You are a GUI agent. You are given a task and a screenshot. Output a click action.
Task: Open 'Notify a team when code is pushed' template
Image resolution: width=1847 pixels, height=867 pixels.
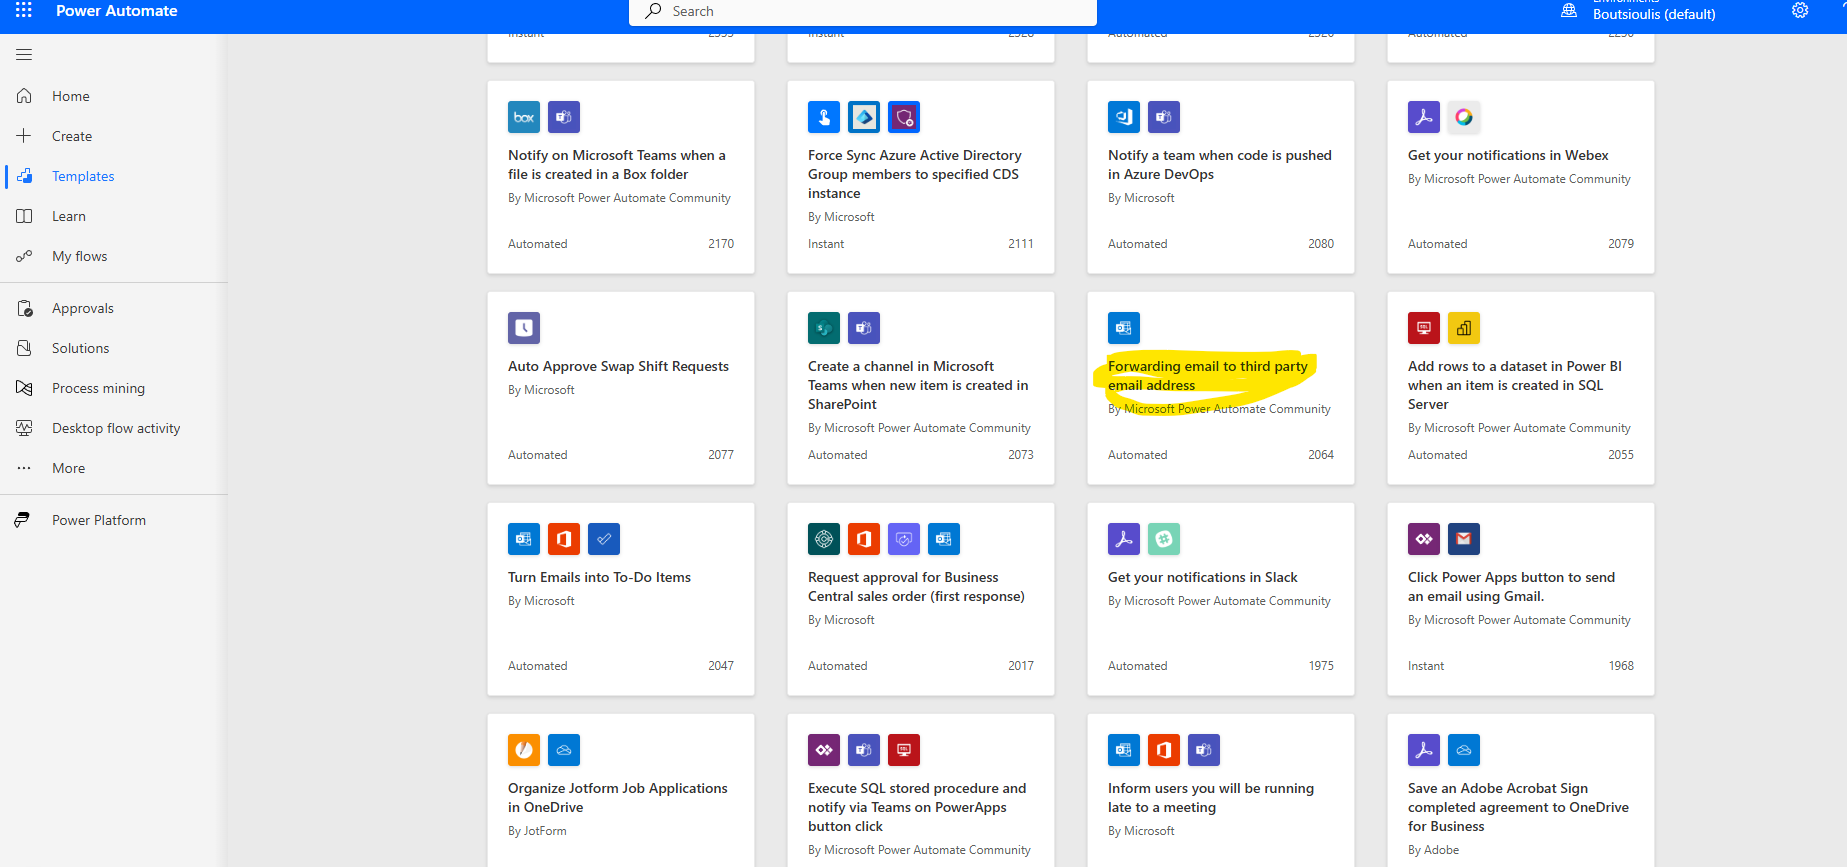(1220, 165)
